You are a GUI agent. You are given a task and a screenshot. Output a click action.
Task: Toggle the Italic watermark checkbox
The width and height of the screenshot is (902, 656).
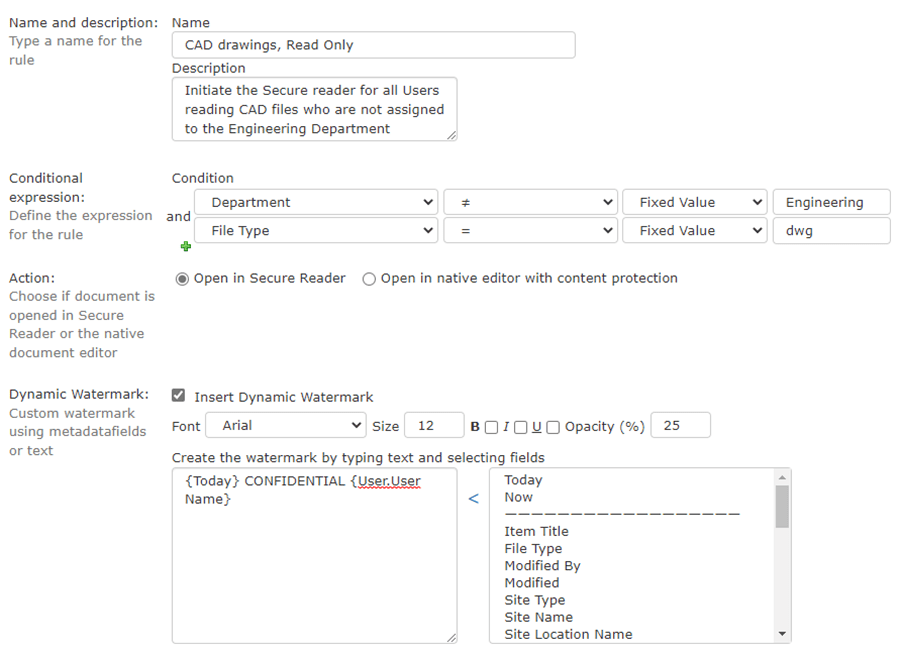[x=520, y=427]
